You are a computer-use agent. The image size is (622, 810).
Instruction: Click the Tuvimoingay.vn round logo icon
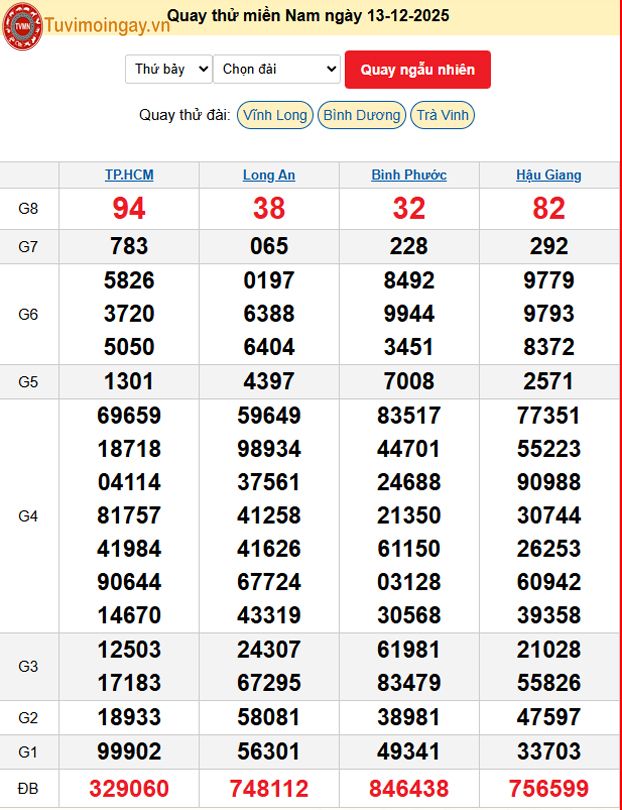22,26
